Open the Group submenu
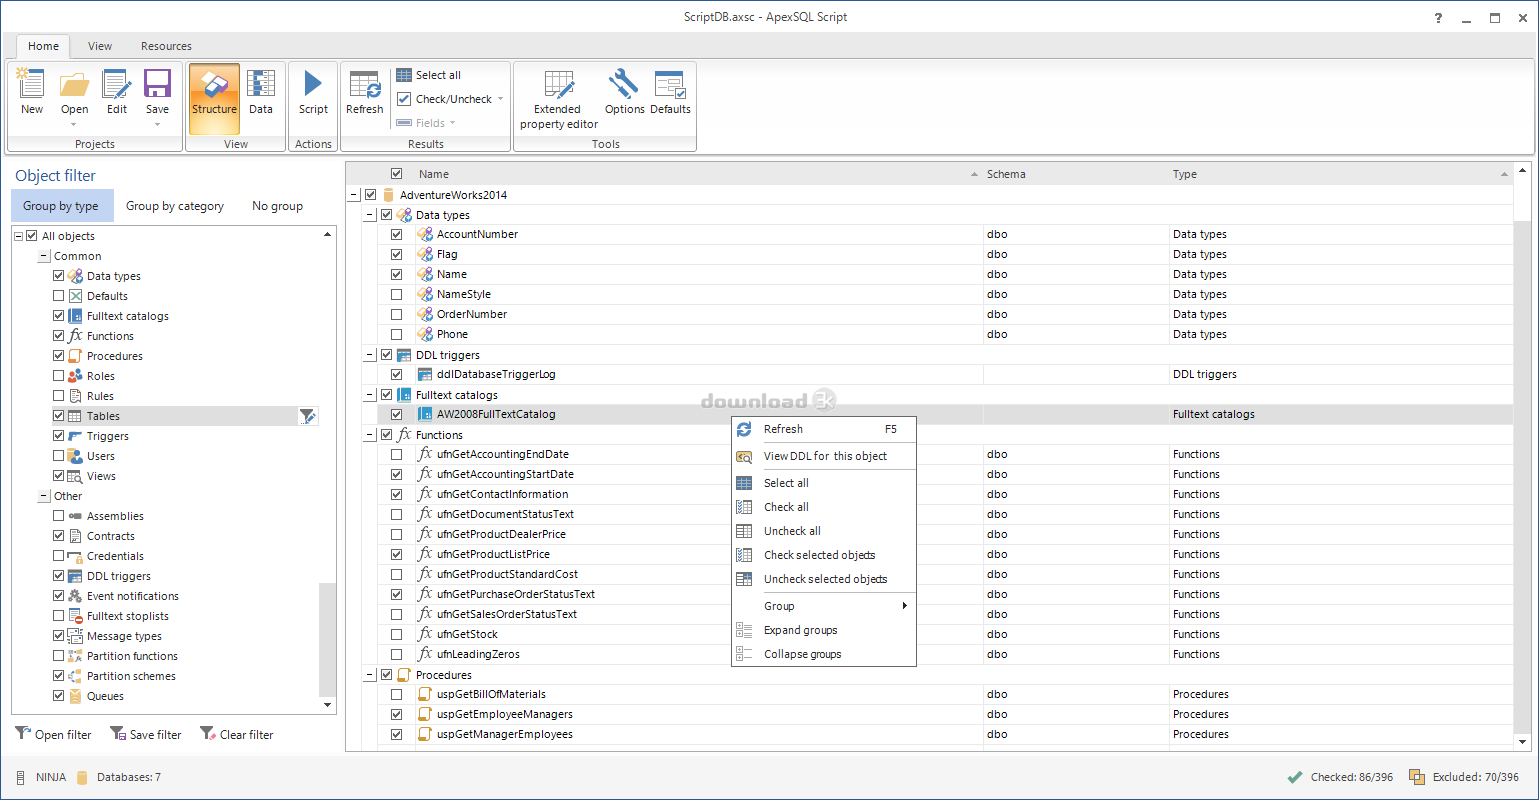1539x800 pixels. [x=824, y=606]
